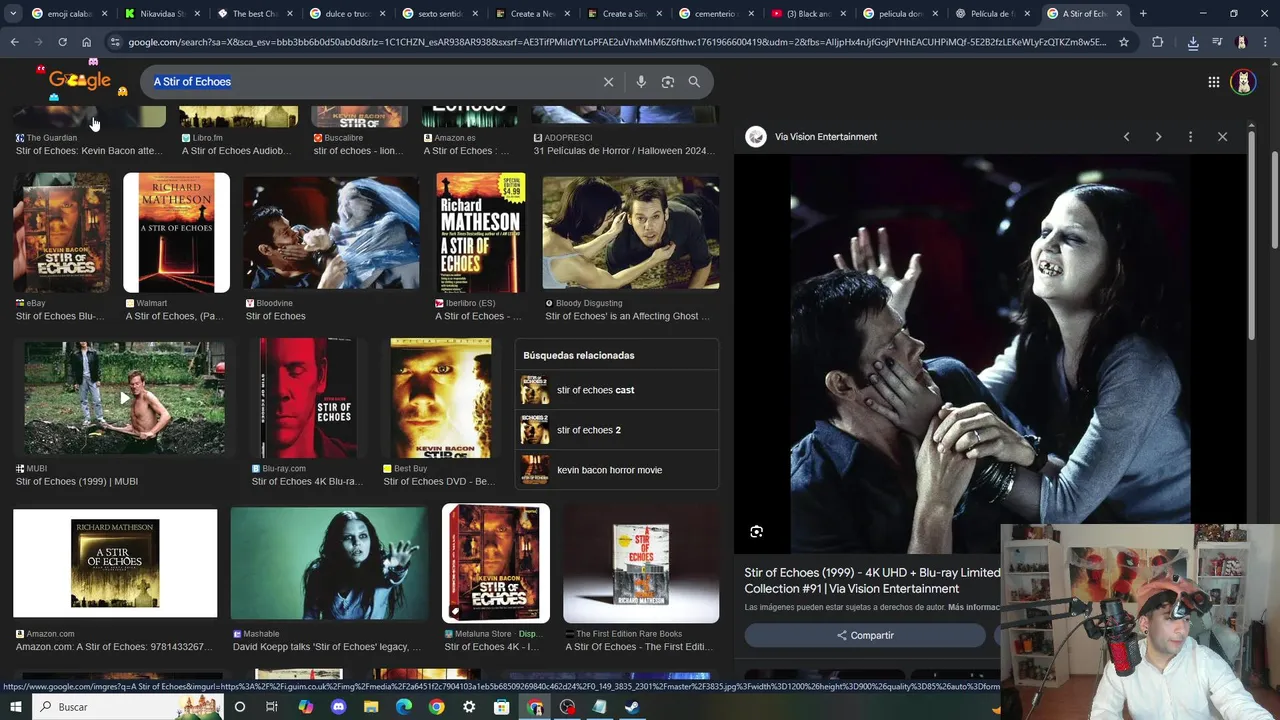This screenshot has width=1280, height=720.
Task: Start voice search with the microphone icon
Action: [641, 82]
